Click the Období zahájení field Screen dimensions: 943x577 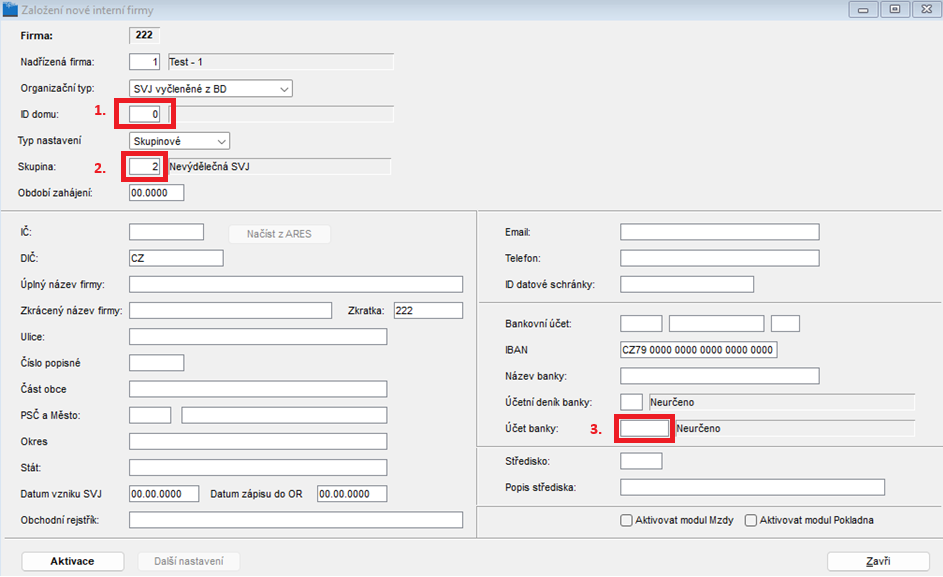tap(156, 193)
